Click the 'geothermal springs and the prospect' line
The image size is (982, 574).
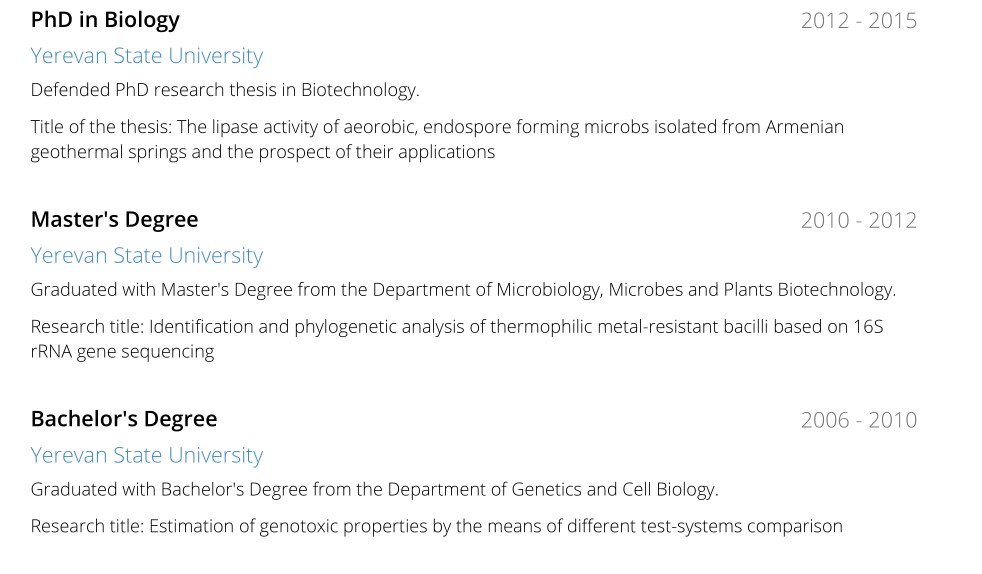pos(263,152)
